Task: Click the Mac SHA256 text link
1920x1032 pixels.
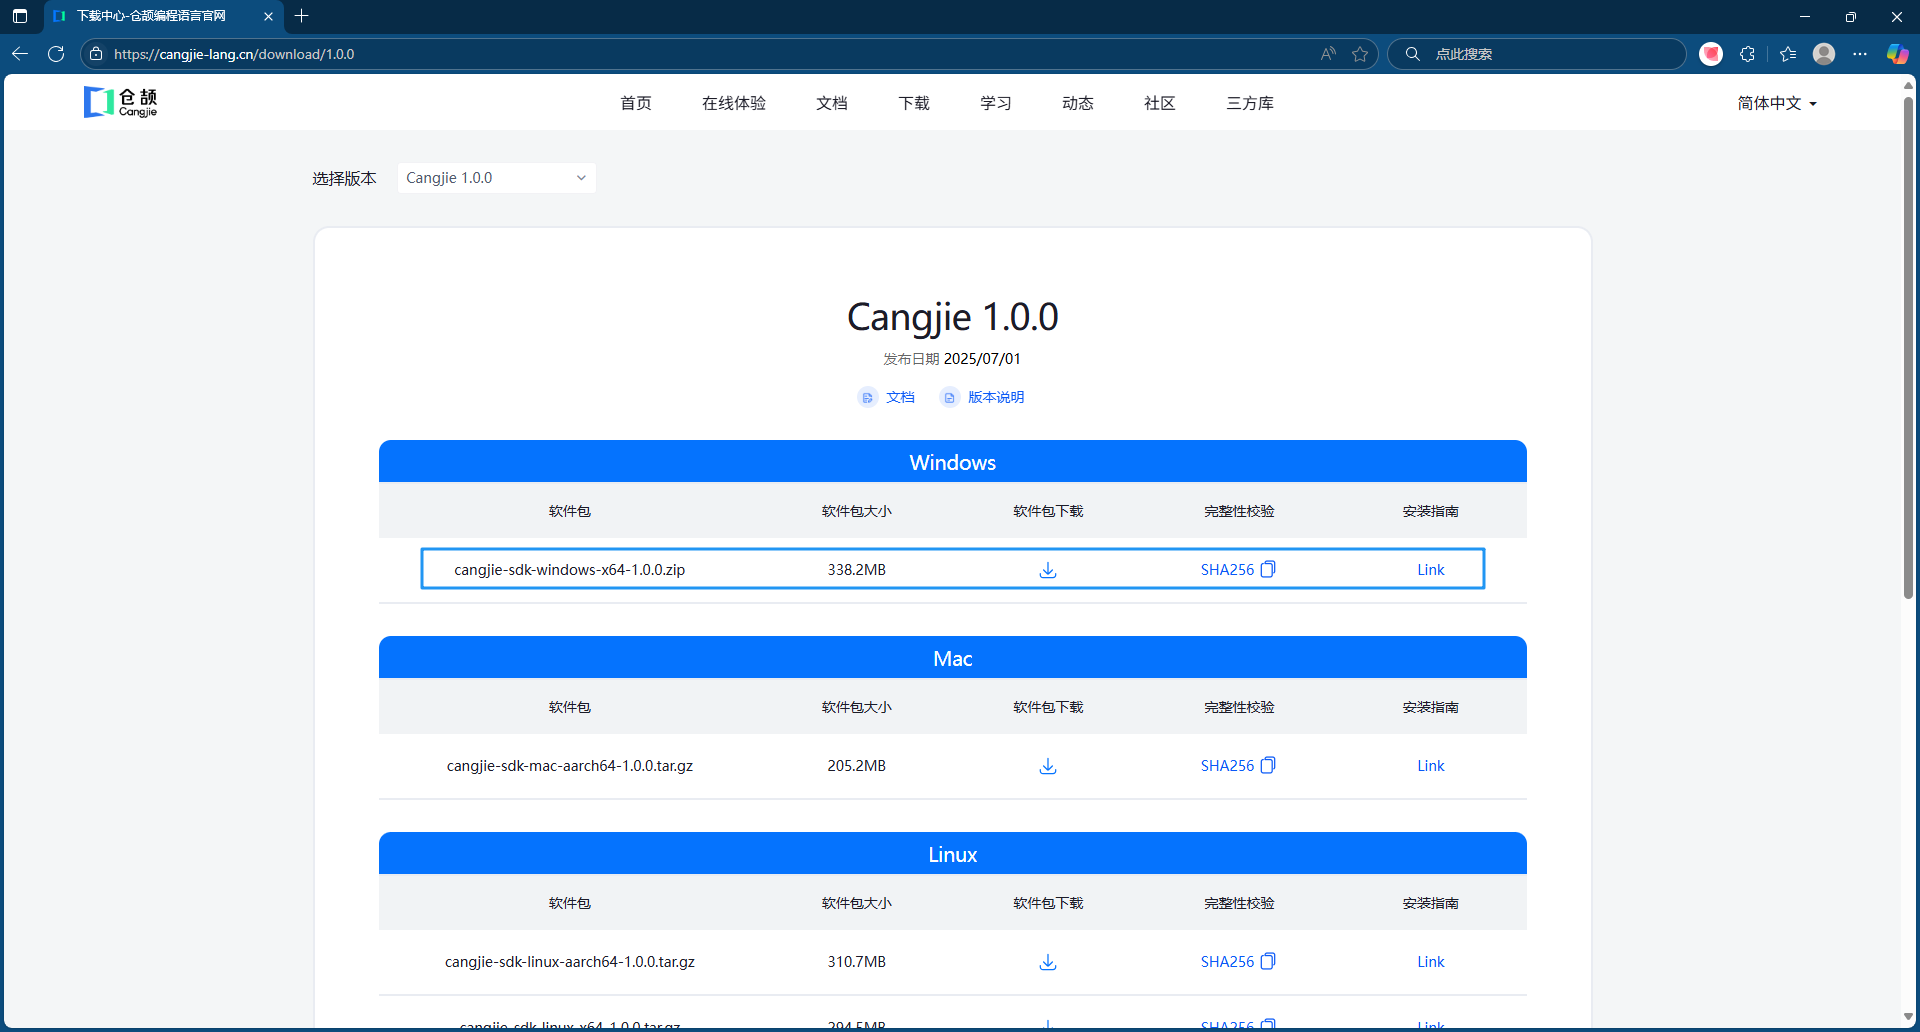Action: click(1227, 766)
